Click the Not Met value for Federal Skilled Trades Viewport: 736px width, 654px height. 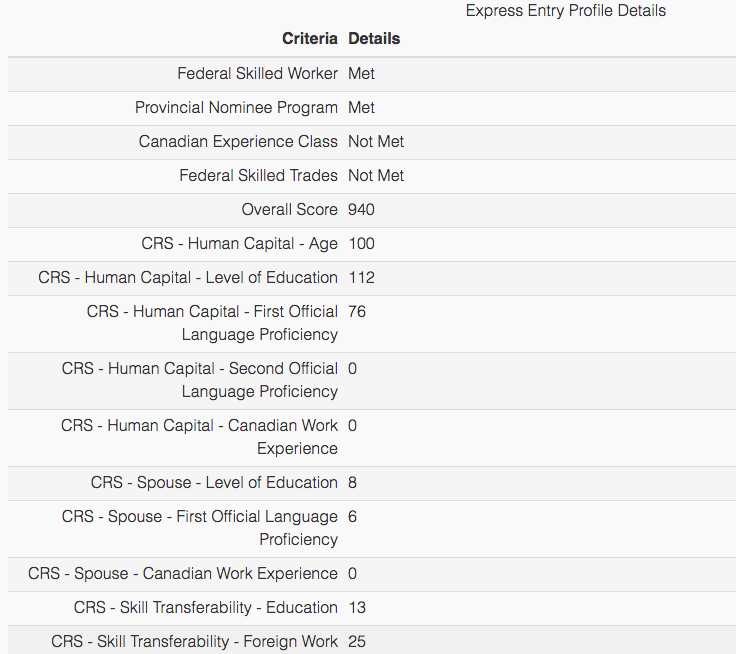point(376,176)
